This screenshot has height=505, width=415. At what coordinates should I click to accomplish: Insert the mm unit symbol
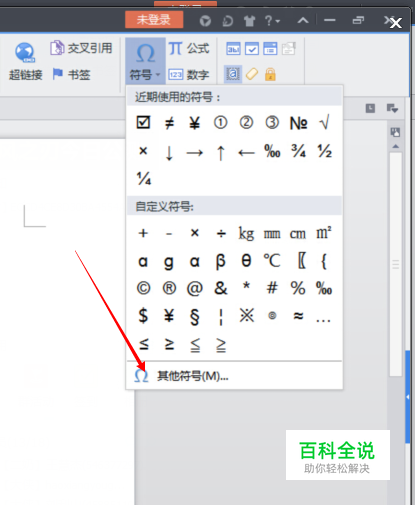click(272, 234)
